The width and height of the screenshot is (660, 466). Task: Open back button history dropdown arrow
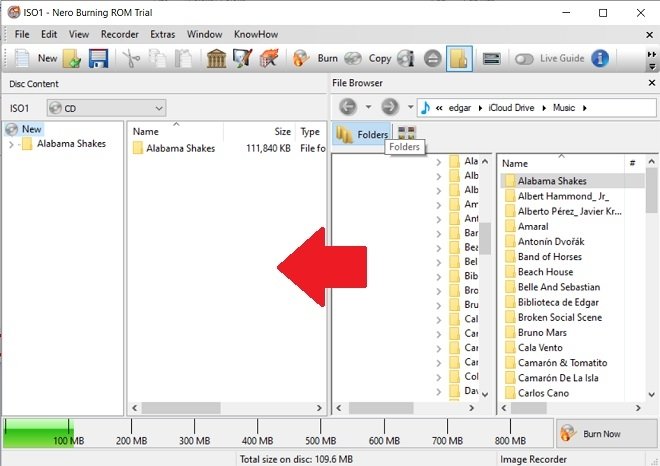368,107
